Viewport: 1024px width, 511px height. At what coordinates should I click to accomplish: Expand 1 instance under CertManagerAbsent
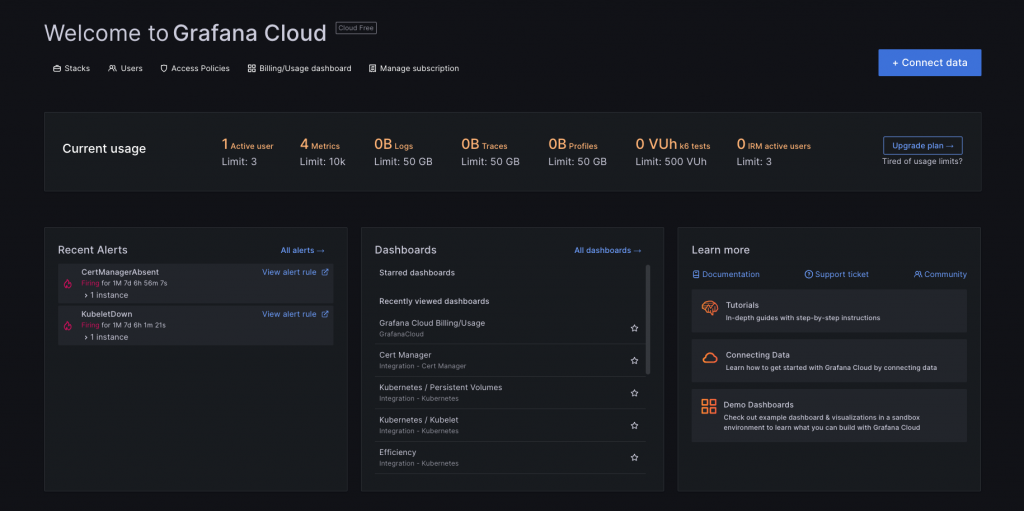[x=106, y=295]
